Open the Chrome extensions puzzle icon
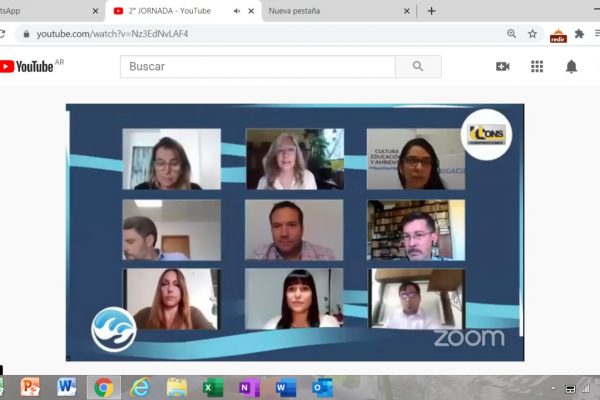 click(579, 33)
